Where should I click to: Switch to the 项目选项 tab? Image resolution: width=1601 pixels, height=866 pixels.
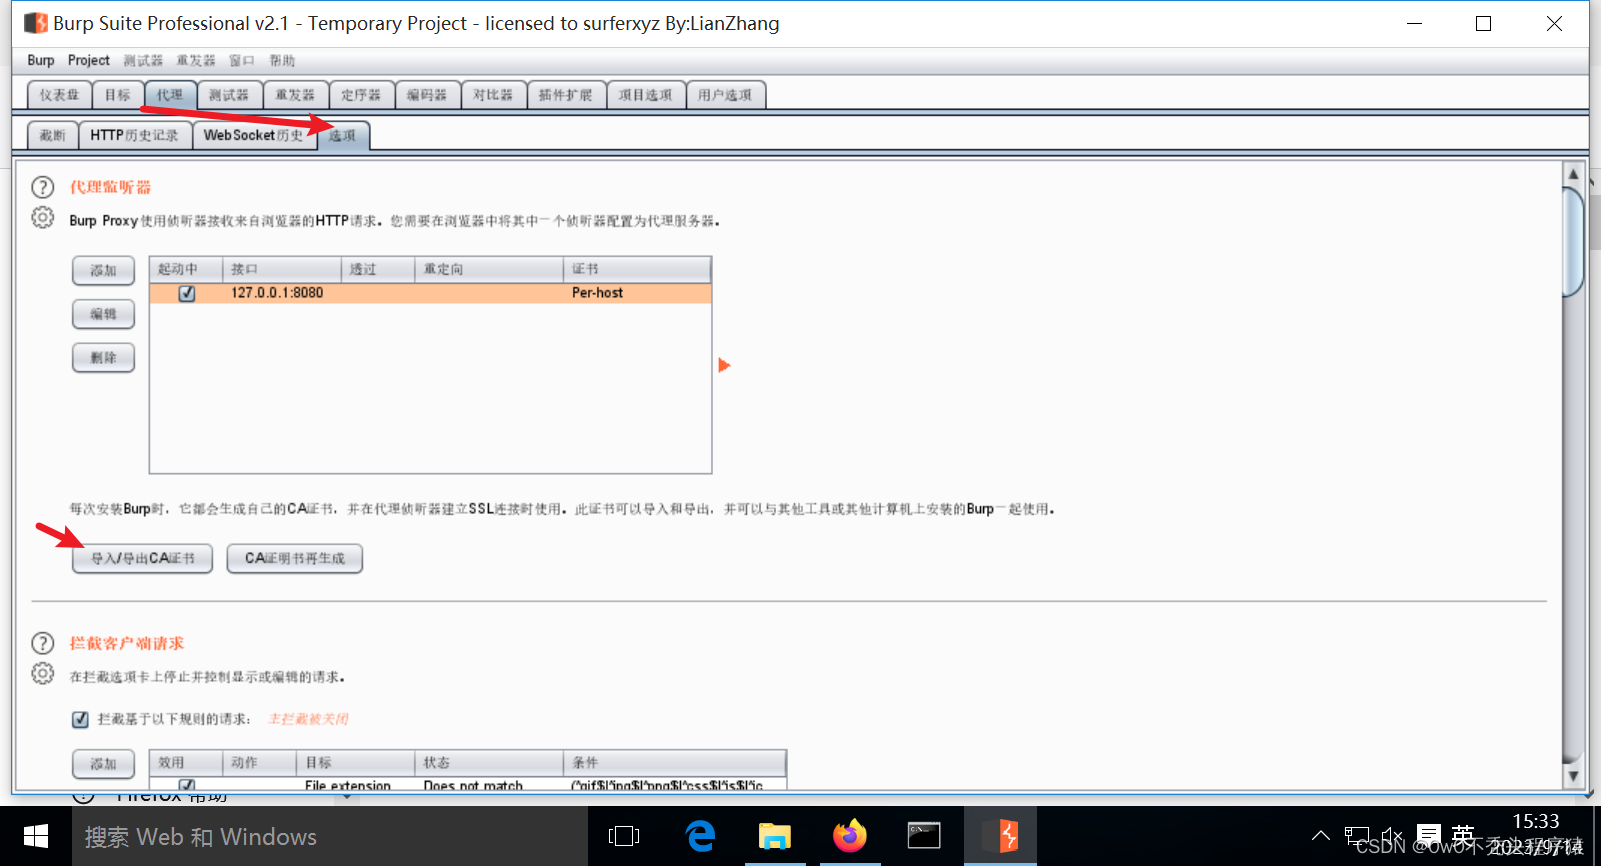click(x=646, y=95)
